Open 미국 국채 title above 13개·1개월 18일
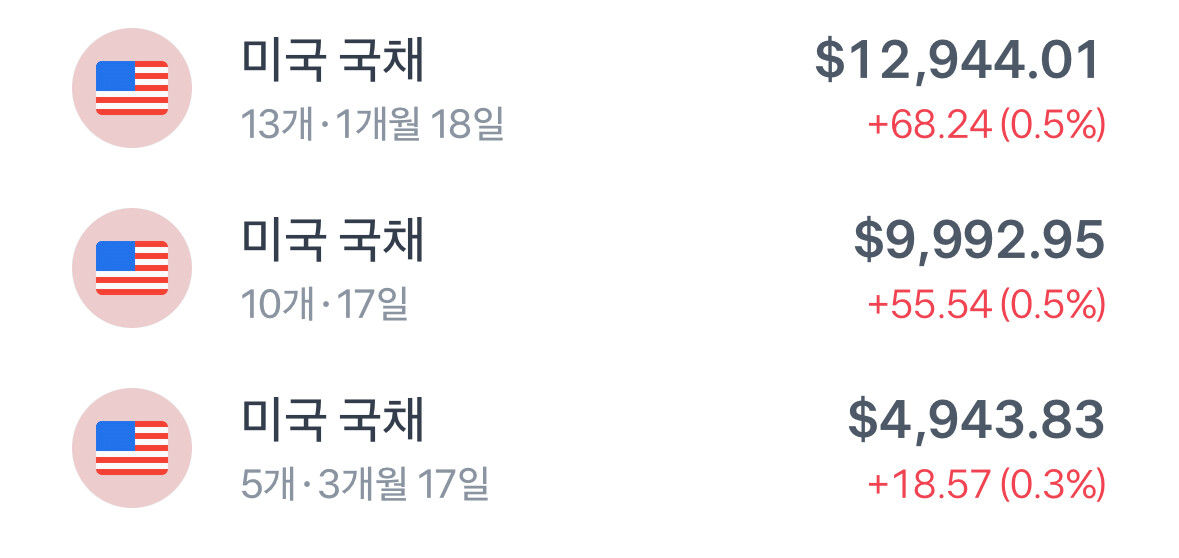The height and width of the screenshot is (558, 1179). pyautogui.click(x=333, y=62)
